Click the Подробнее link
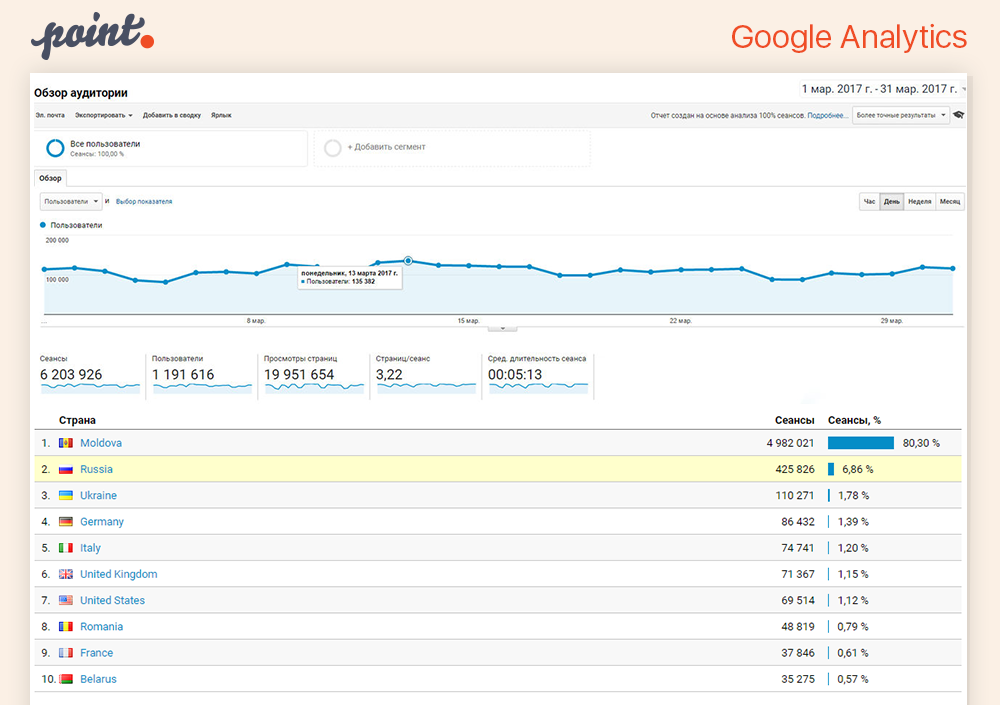This screenshot has height=705, width=1000. (828, 115)
